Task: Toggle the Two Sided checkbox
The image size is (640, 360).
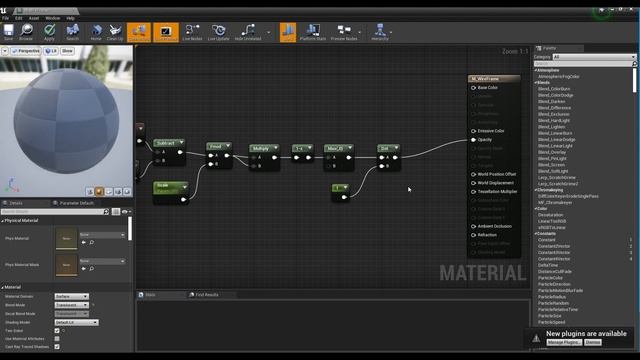Action: [x=57, y=331]
